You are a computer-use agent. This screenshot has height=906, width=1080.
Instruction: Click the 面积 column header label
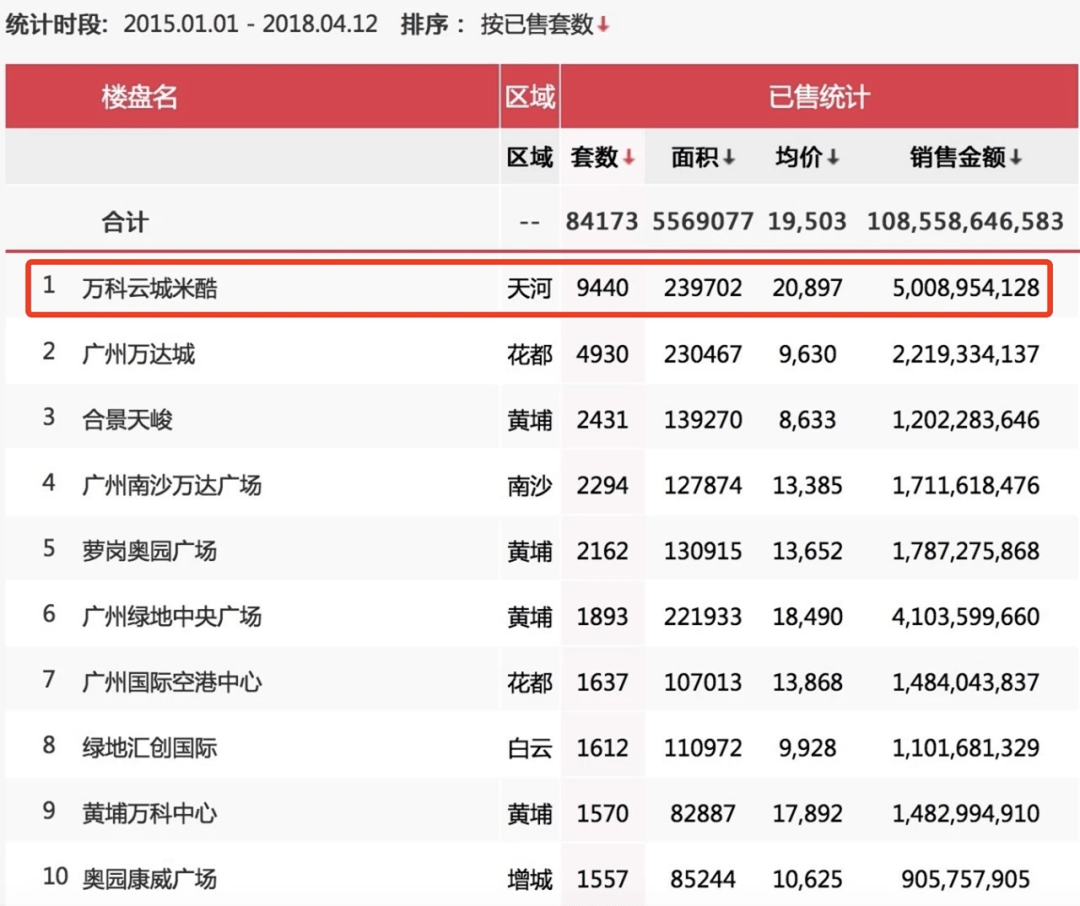[695, 158]
